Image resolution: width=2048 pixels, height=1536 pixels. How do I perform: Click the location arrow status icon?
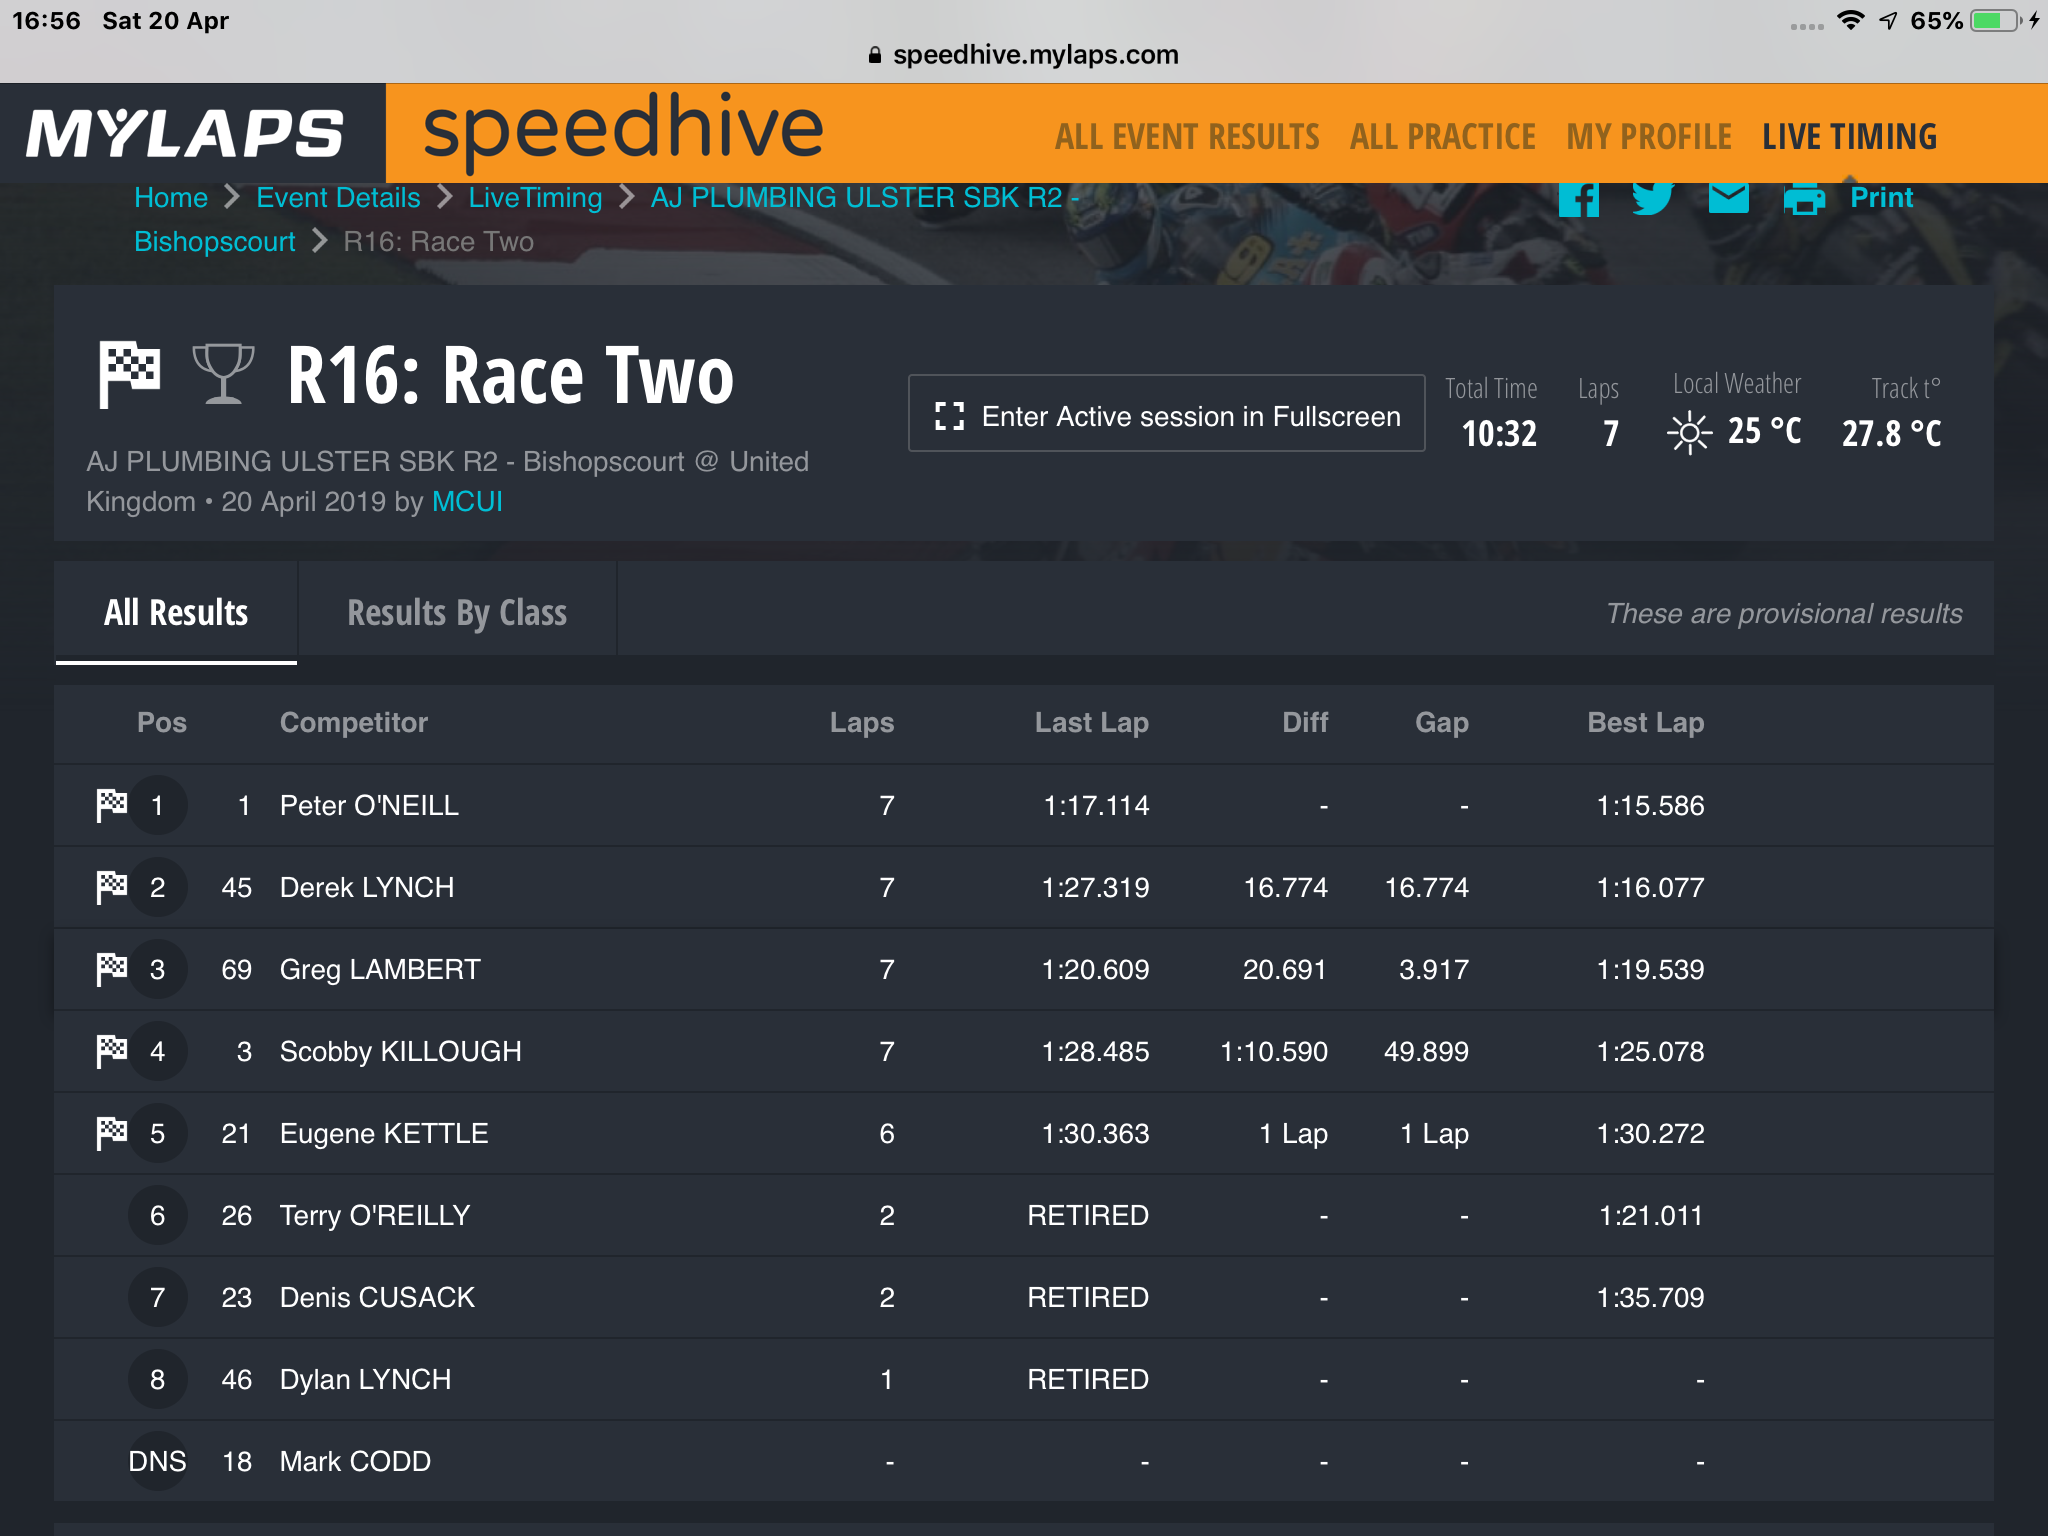[1888, 20]
